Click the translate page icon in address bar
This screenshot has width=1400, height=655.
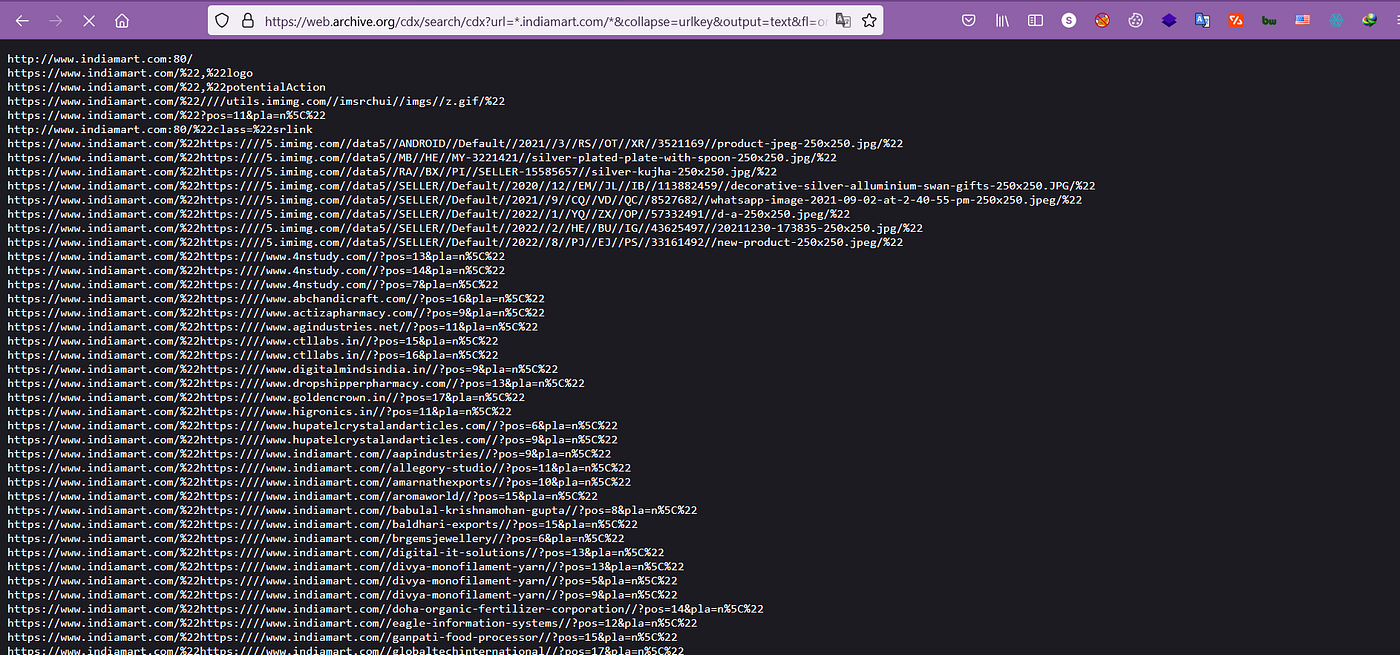click(843, 20)
